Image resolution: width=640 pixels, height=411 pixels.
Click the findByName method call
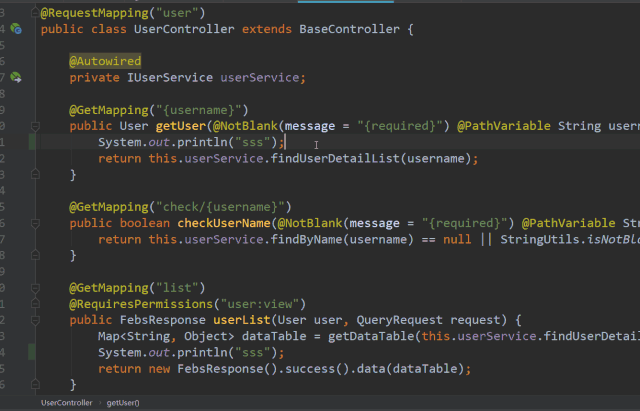(x=307, y=239)
